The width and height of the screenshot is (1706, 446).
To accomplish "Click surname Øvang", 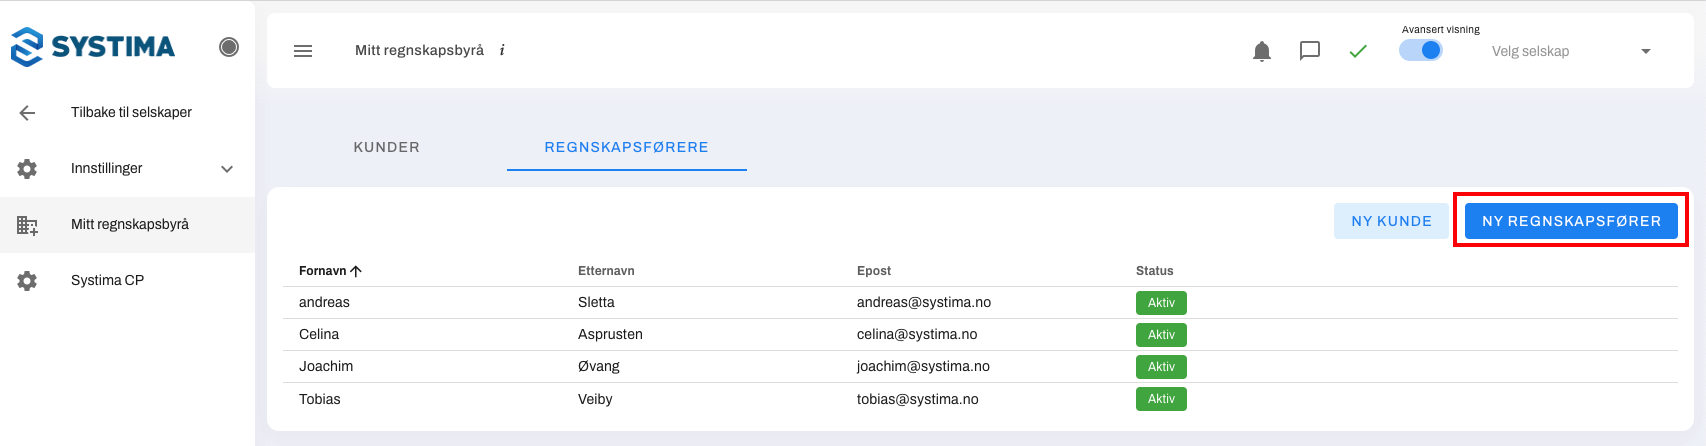I will (x=599, y=367).
